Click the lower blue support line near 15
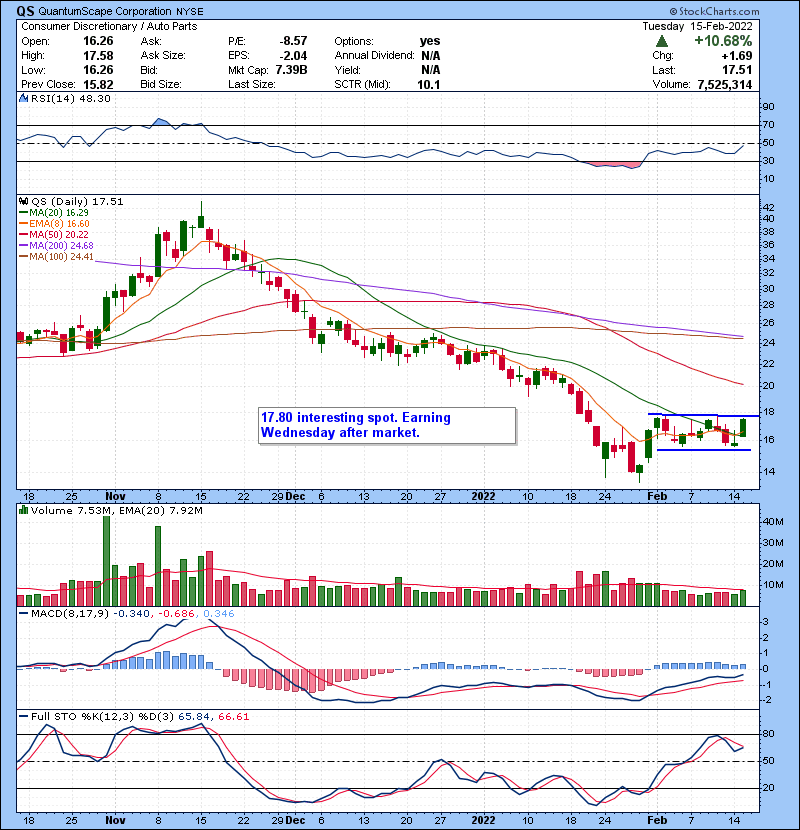The image size is (800, 830). pyautogui.click(x=704, y=450)
